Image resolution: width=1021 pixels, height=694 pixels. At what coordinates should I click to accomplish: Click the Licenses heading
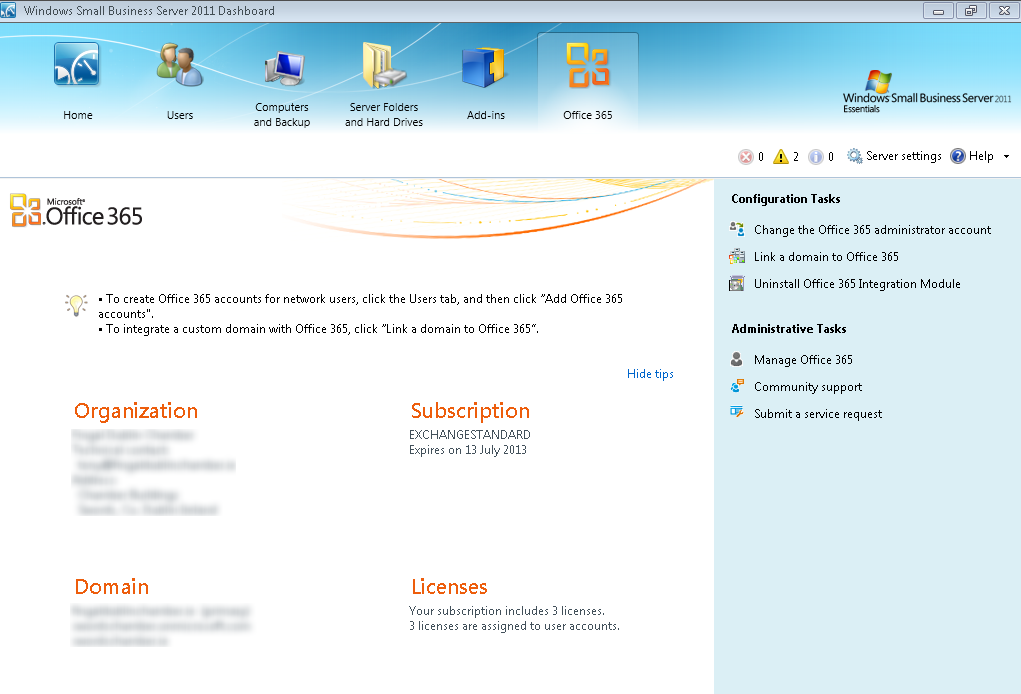click(x=449, y=587)
